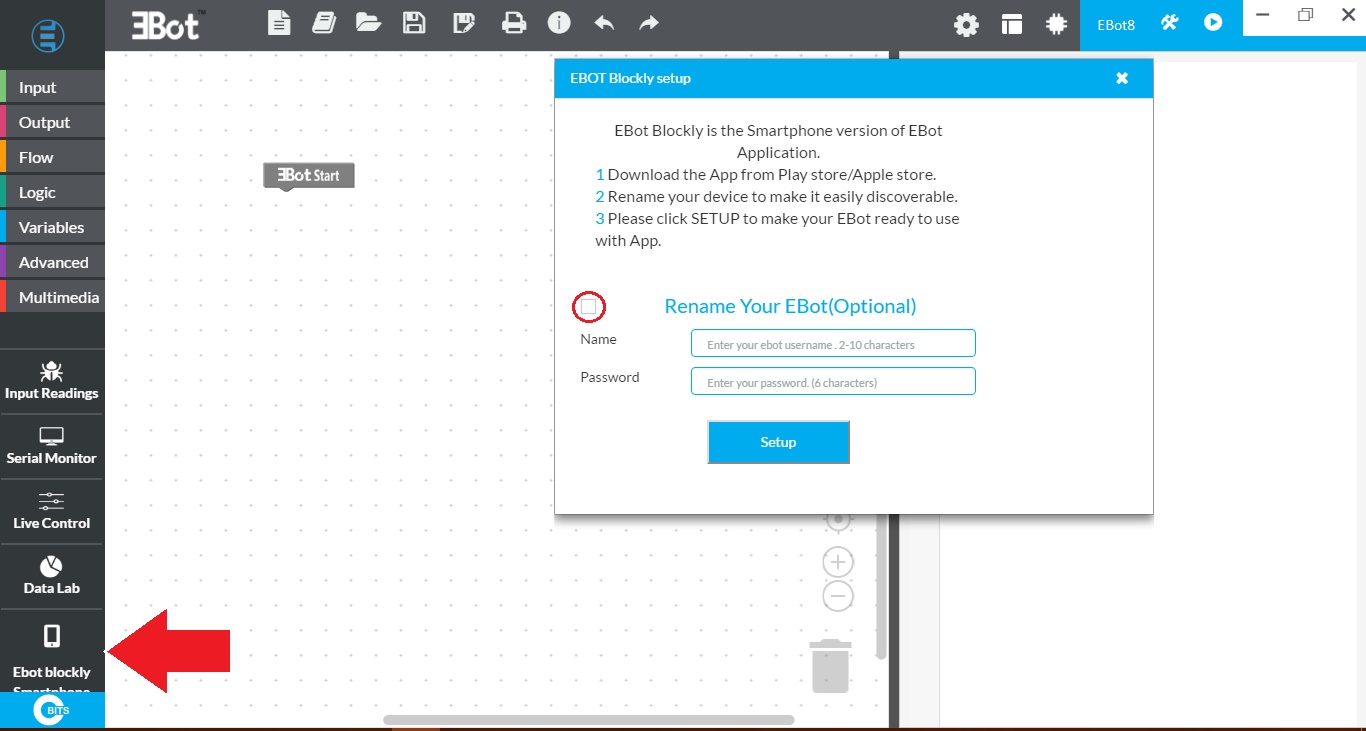Select the Variables block category
Screen dimensions: 1366x731
[x=52, y=227]
